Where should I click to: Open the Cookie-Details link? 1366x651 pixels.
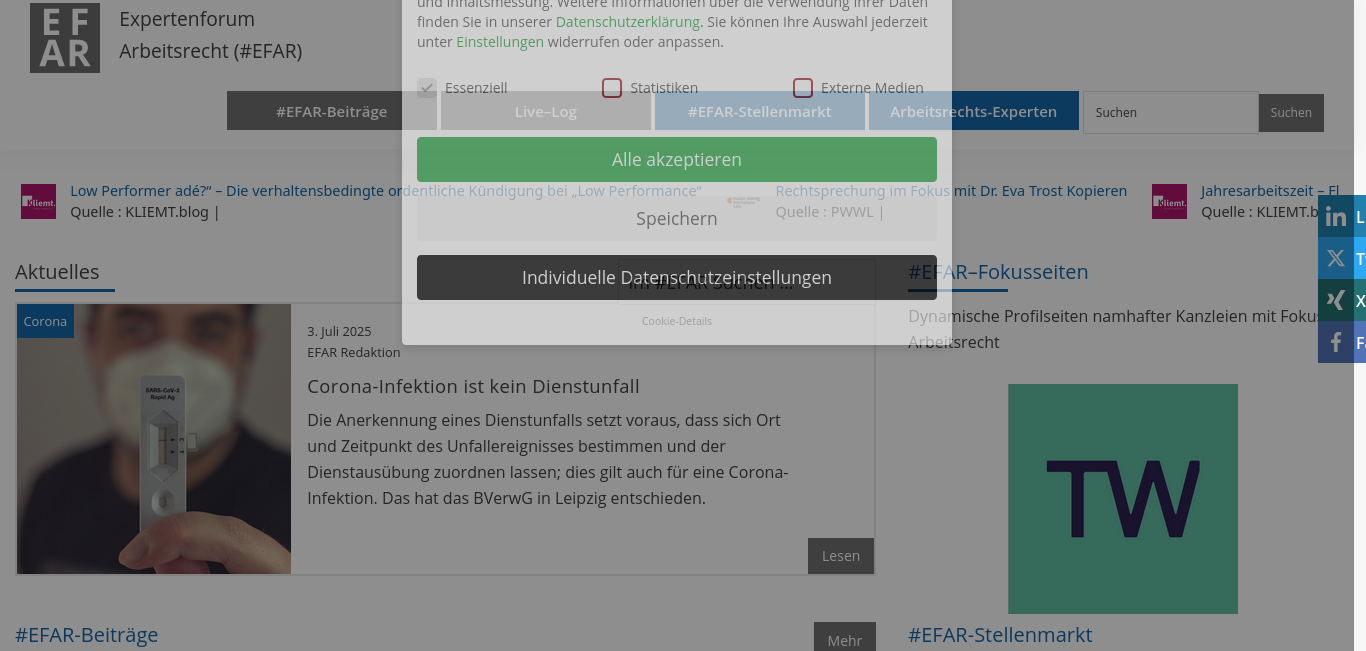point(677,321)
